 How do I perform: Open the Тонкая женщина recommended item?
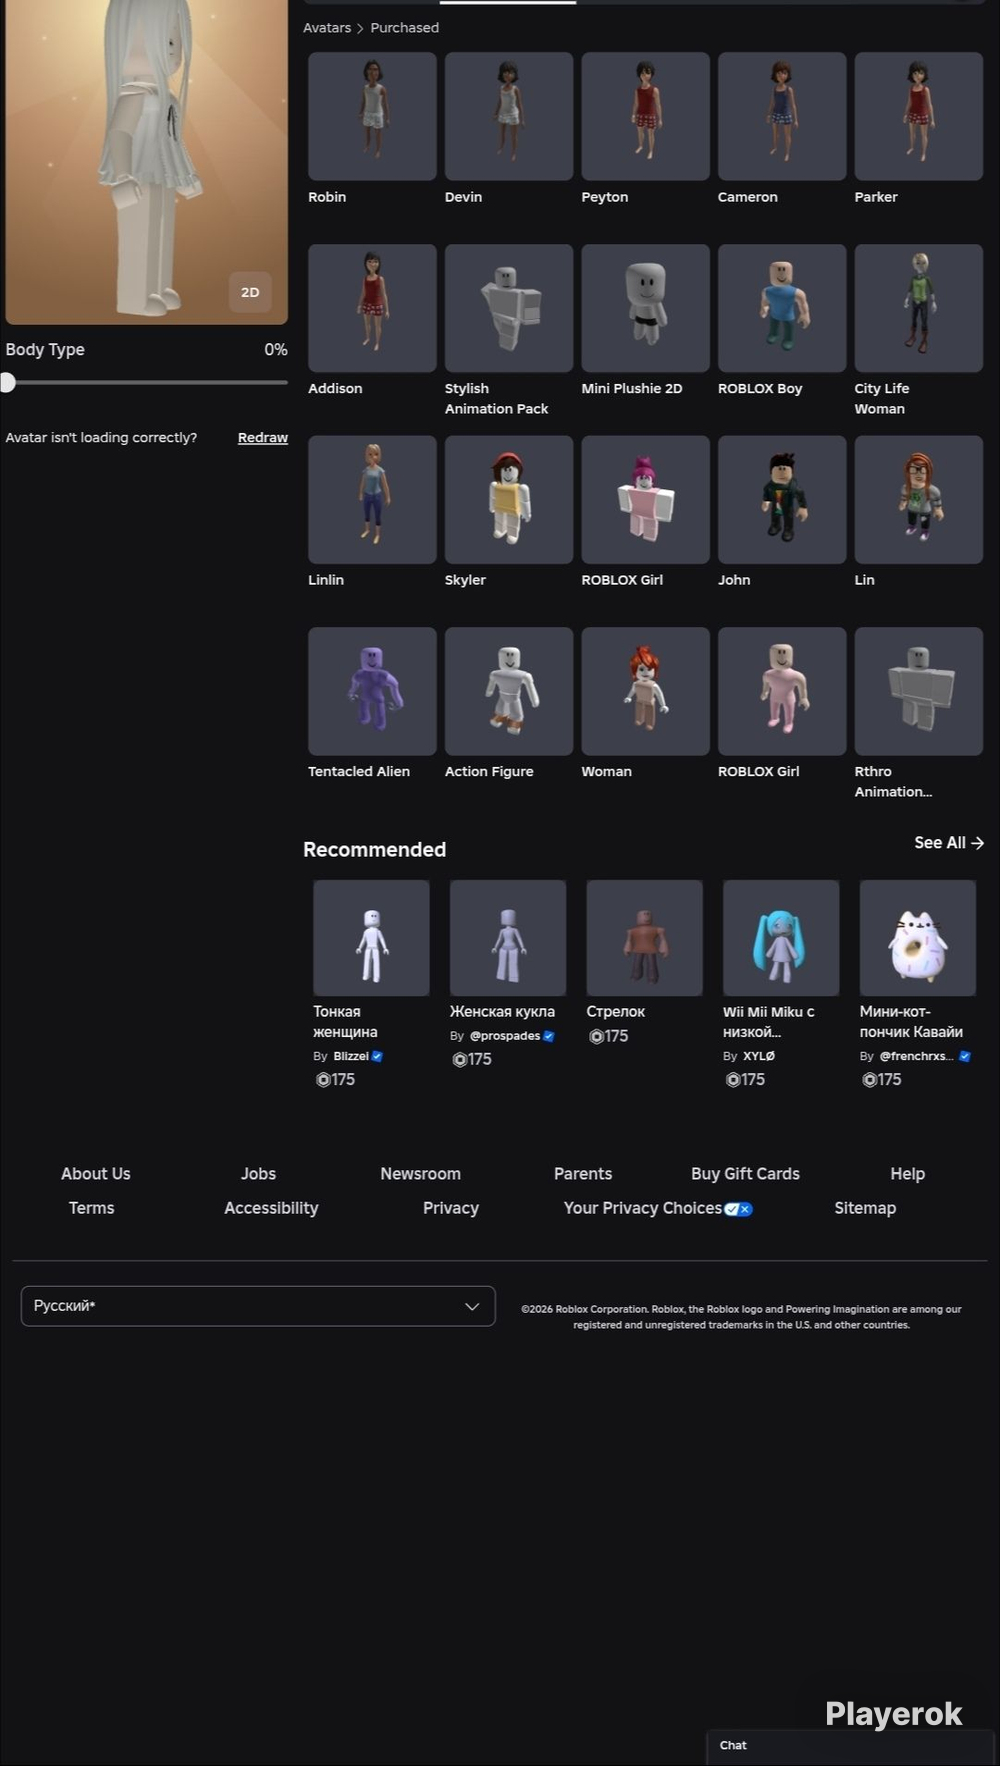point(371,938)
